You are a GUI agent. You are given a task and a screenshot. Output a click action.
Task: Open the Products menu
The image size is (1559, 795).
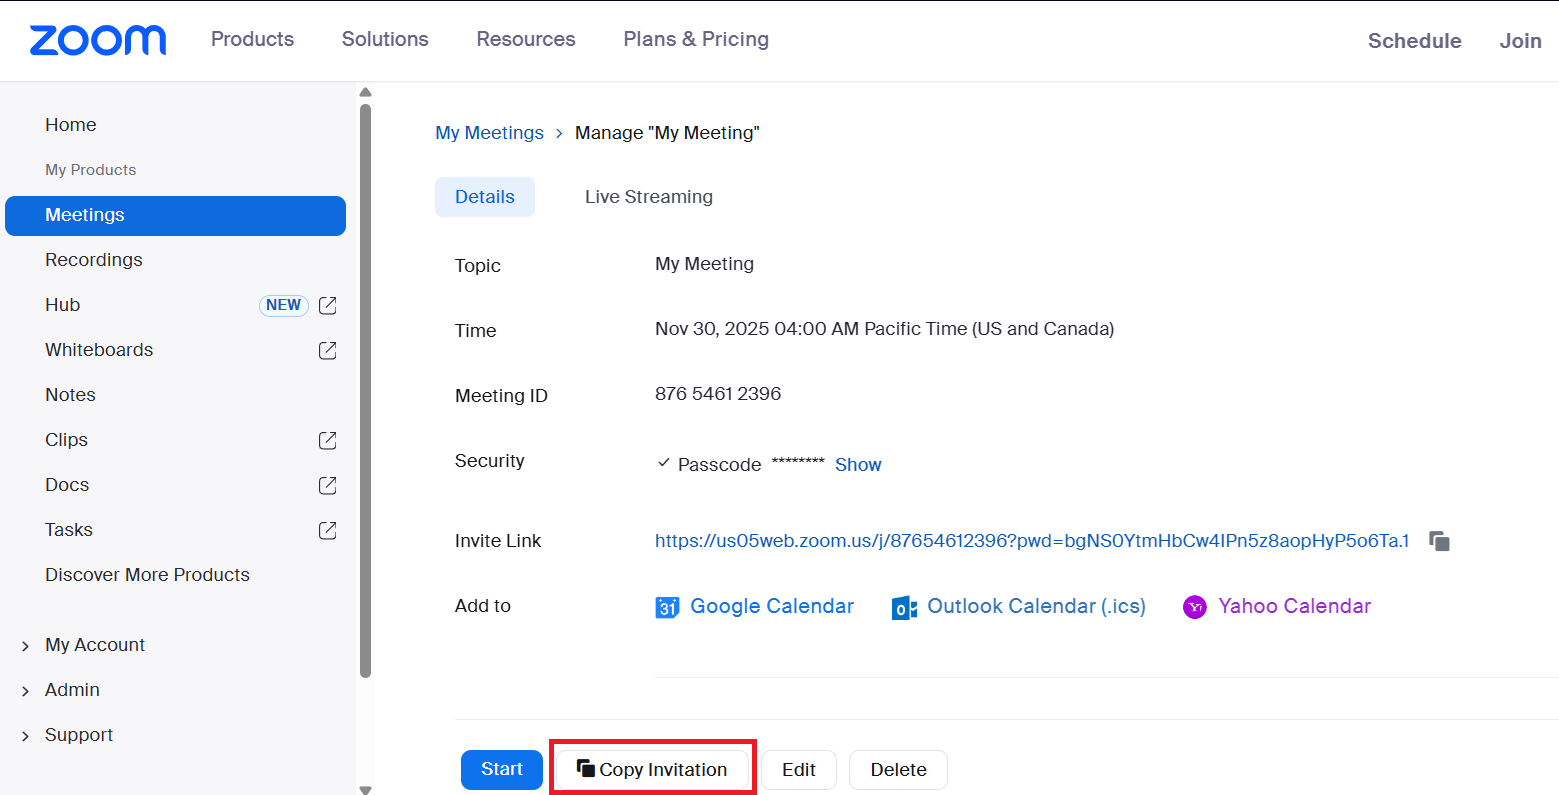click(252, 39)
